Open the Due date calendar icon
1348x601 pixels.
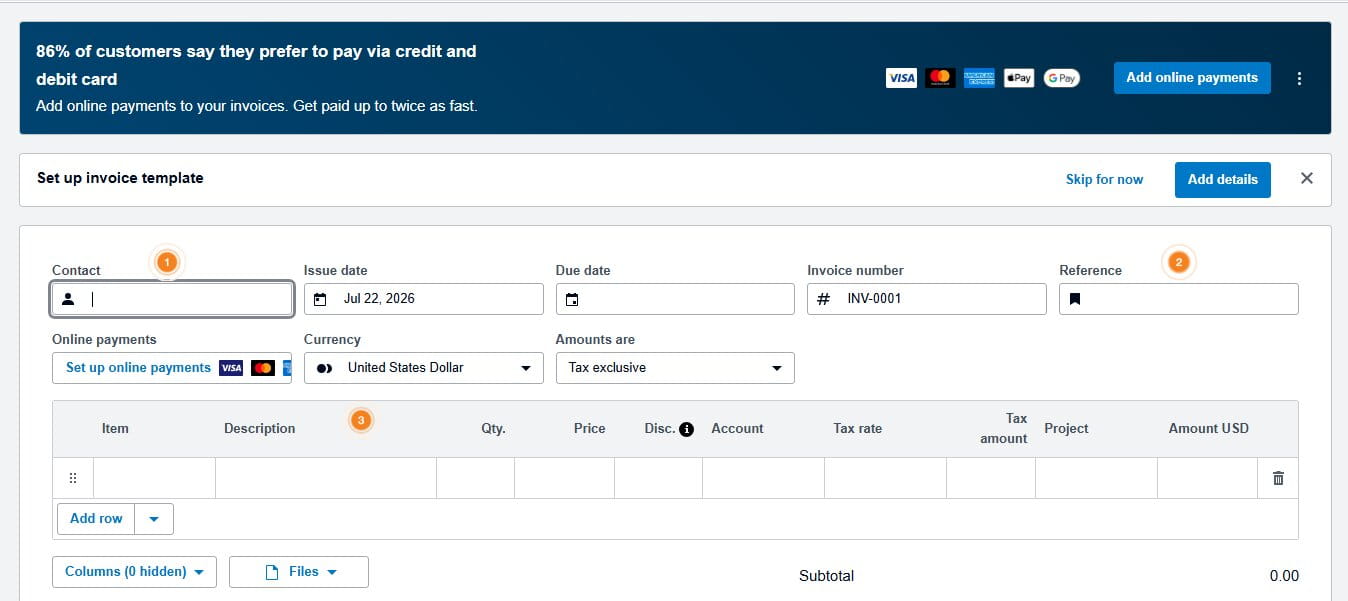click(x=572, y=299)
